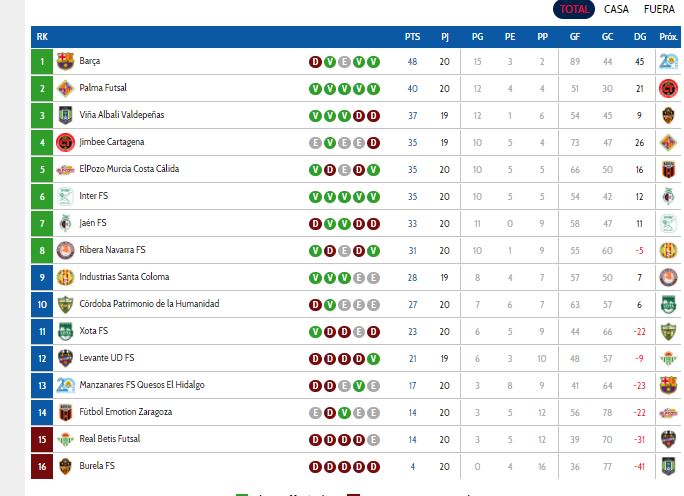Click last form result badge for ElPozo Murcia
The height and width of the screenshot is (496, 684).
(374, 169)
